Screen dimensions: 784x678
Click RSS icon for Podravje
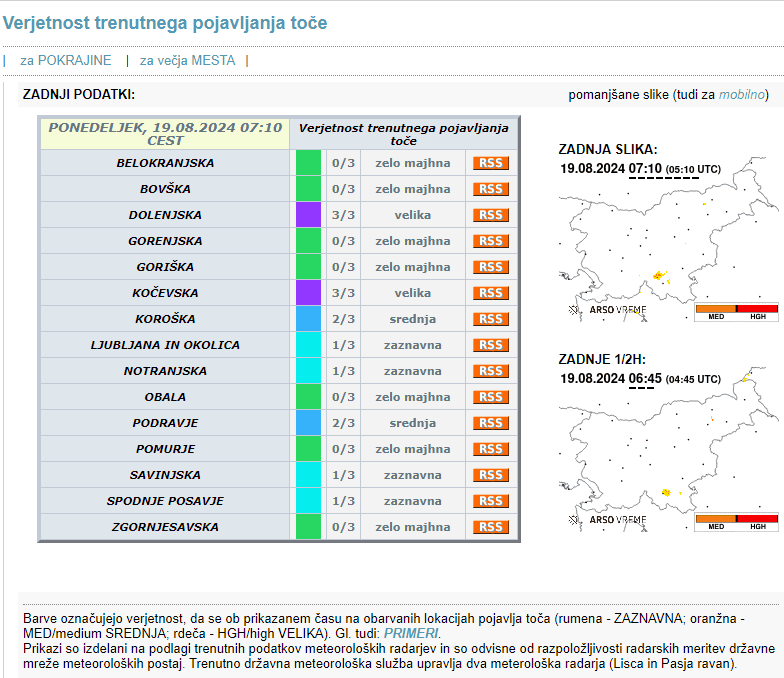[x=491, y=423]
